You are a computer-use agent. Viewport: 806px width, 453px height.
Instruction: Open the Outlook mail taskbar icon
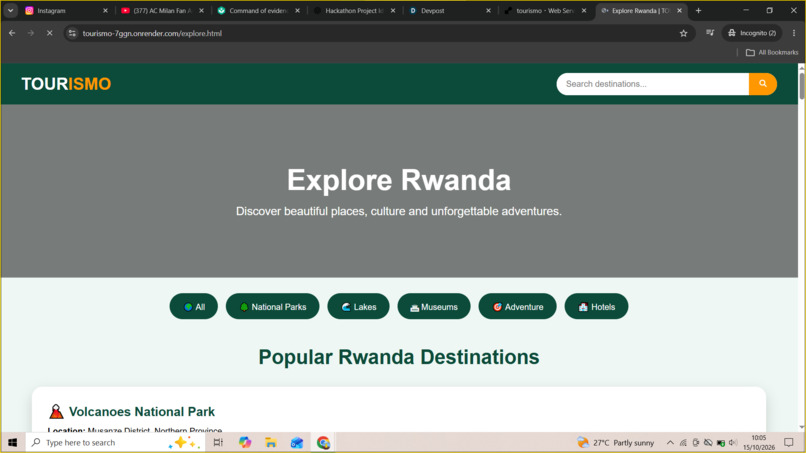pos(297,442)
